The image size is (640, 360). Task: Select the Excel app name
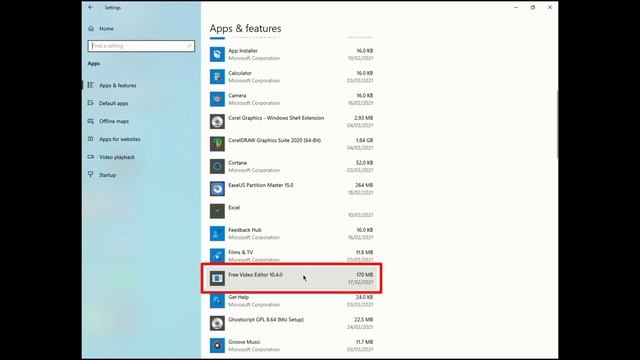[x=234, y=208]
